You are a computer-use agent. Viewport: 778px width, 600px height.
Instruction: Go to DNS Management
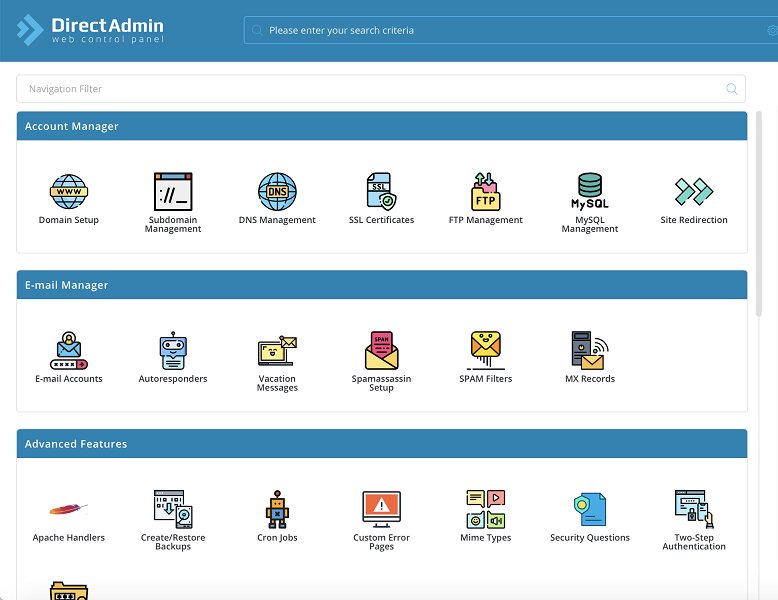277,191
